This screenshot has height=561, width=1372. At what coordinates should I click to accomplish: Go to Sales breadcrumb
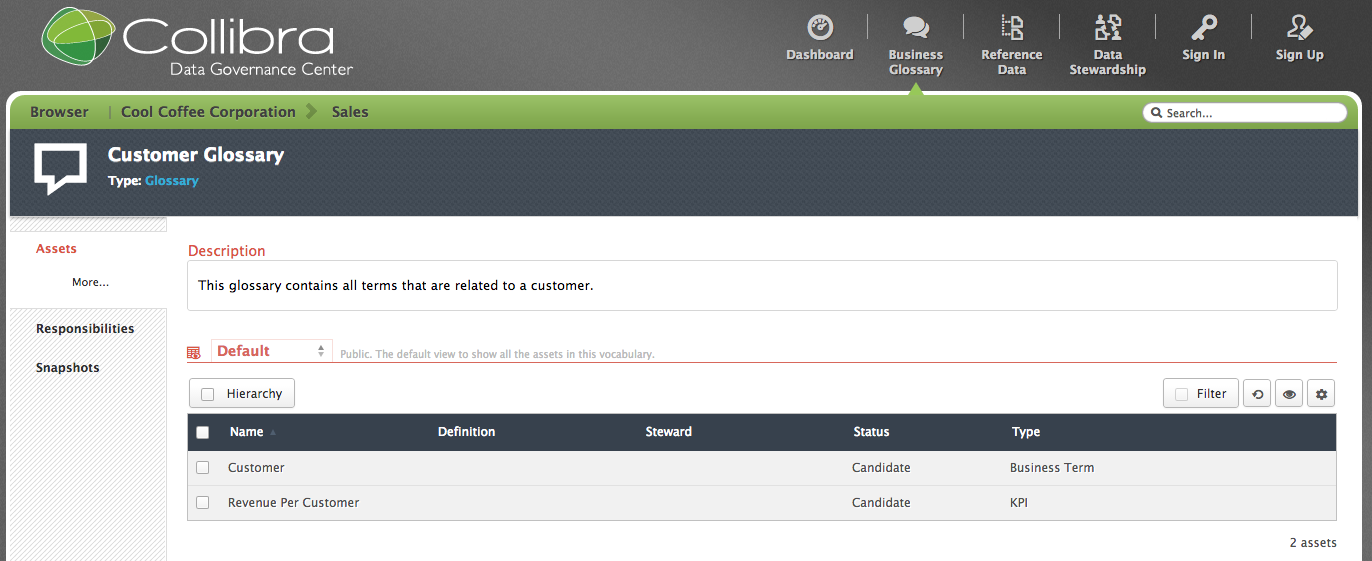(350, 112)
